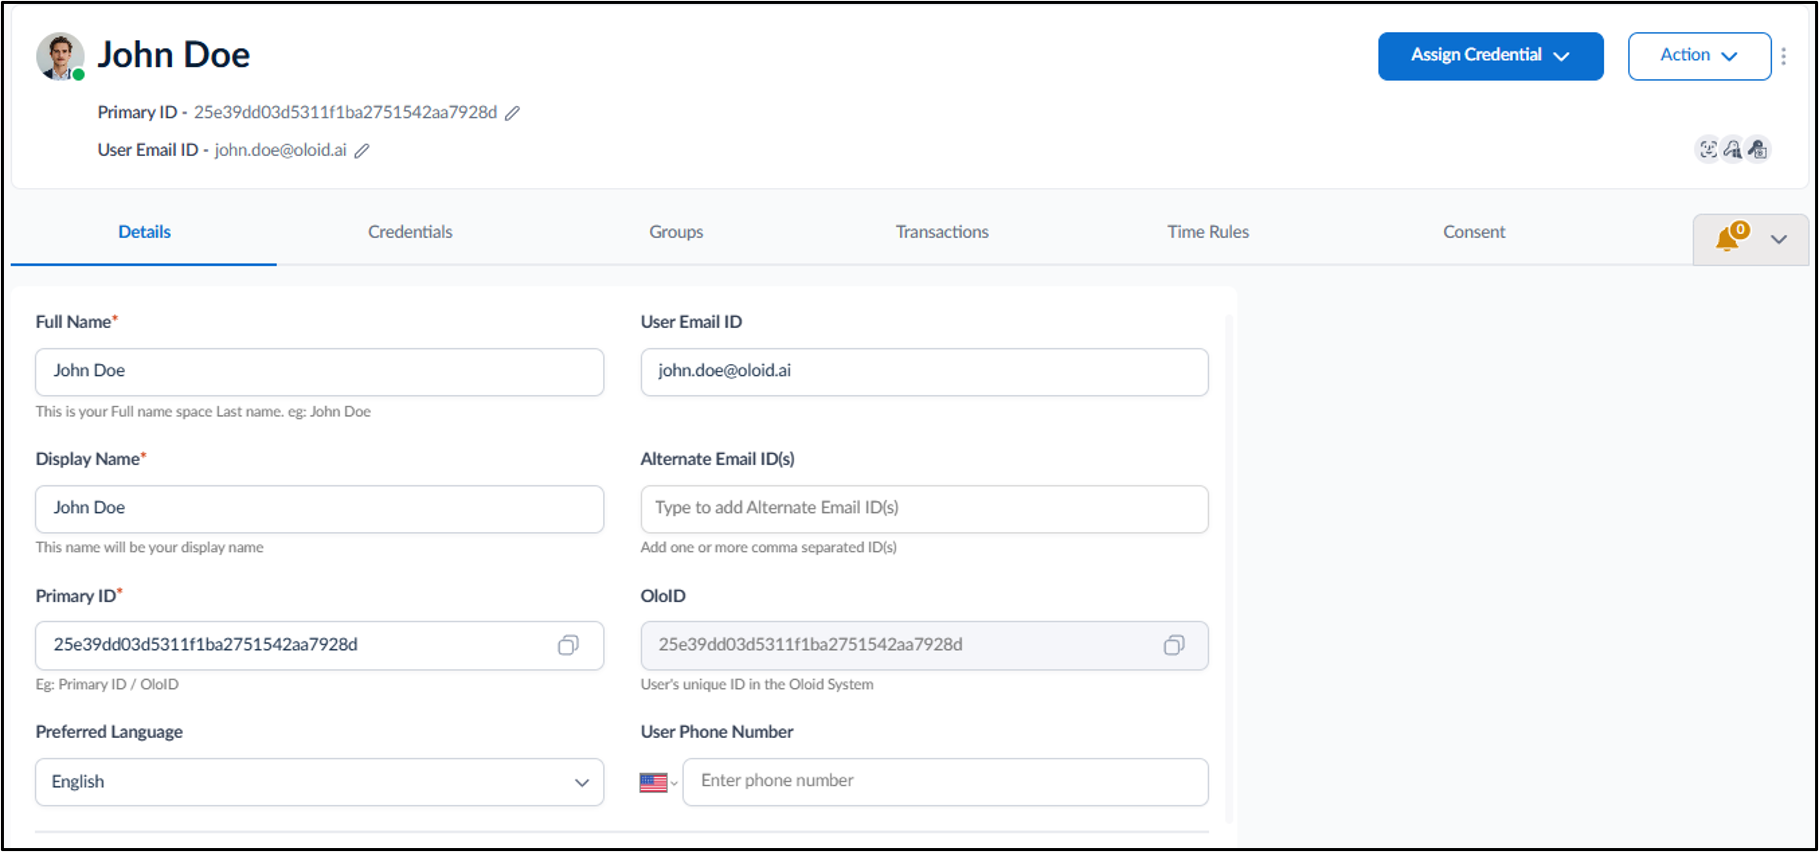1819x852 pixels.
Task: Open the Assign Credential dropdown button
Action: [1490, 56]
